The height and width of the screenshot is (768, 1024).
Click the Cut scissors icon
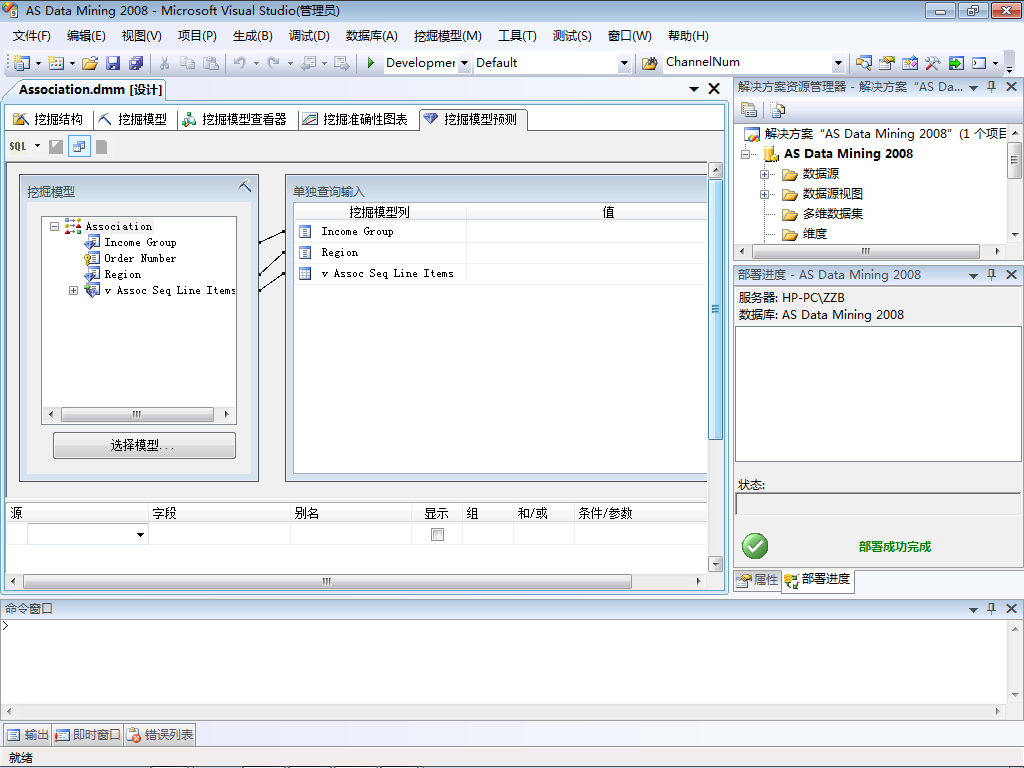[x=165, y=63]
